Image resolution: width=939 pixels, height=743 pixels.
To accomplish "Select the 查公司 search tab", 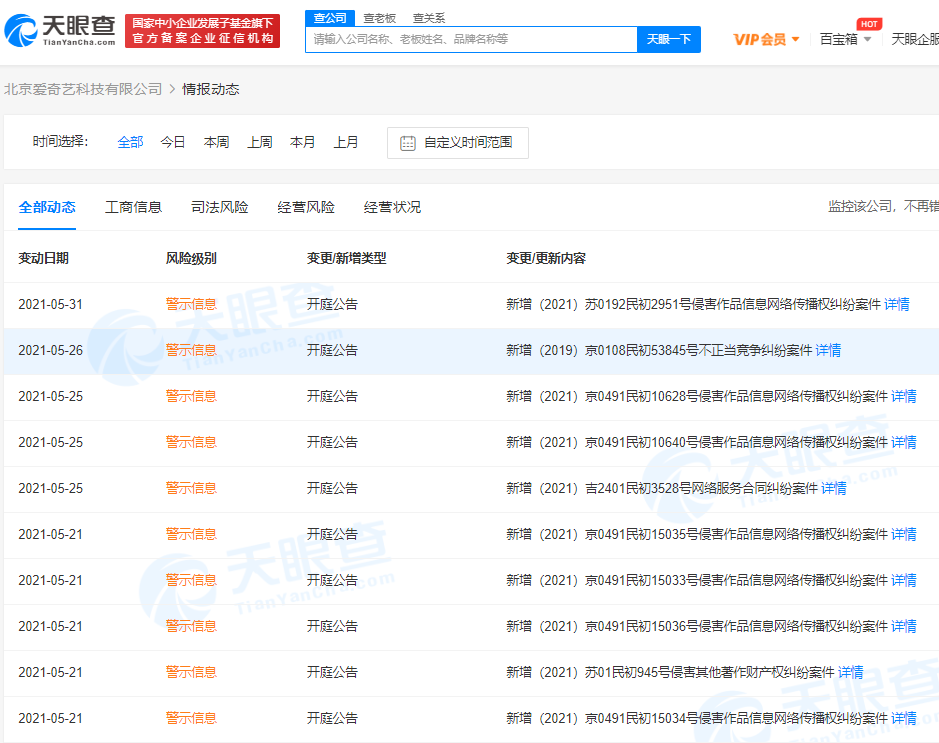I will coord(330,18).
